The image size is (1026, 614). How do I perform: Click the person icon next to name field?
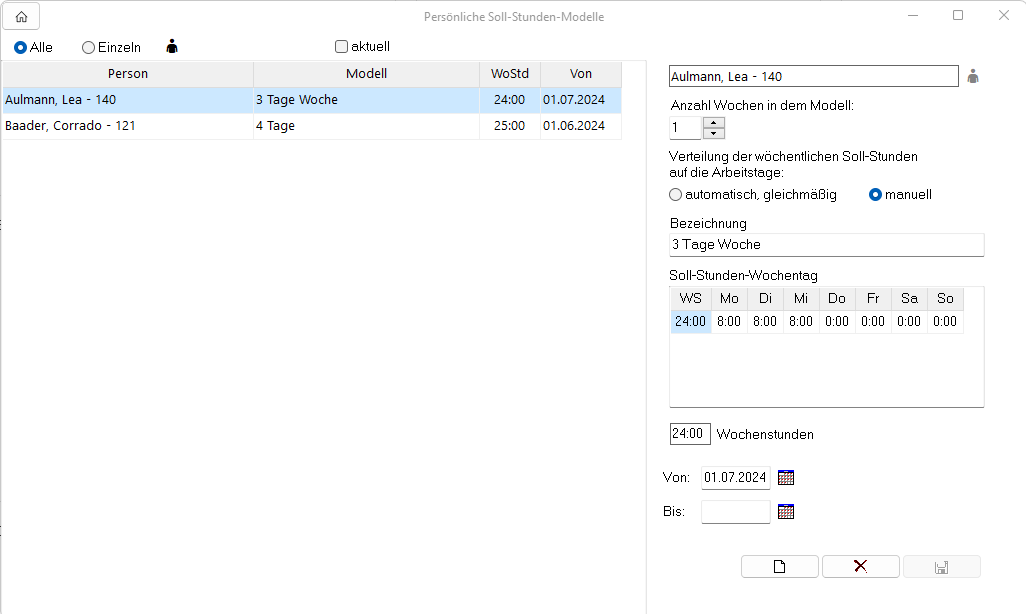pyautogui.click(x=973, y=76)
